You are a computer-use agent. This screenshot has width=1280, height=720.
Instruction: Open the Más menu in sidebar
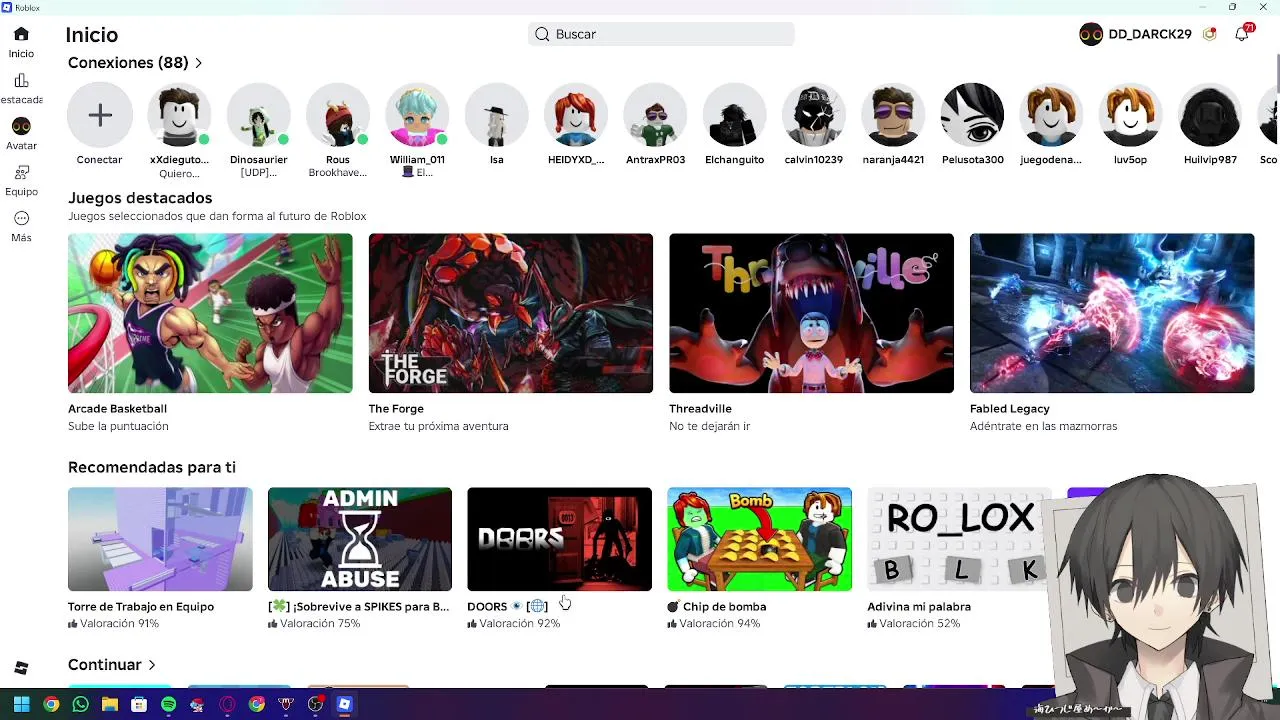(21, 218)
